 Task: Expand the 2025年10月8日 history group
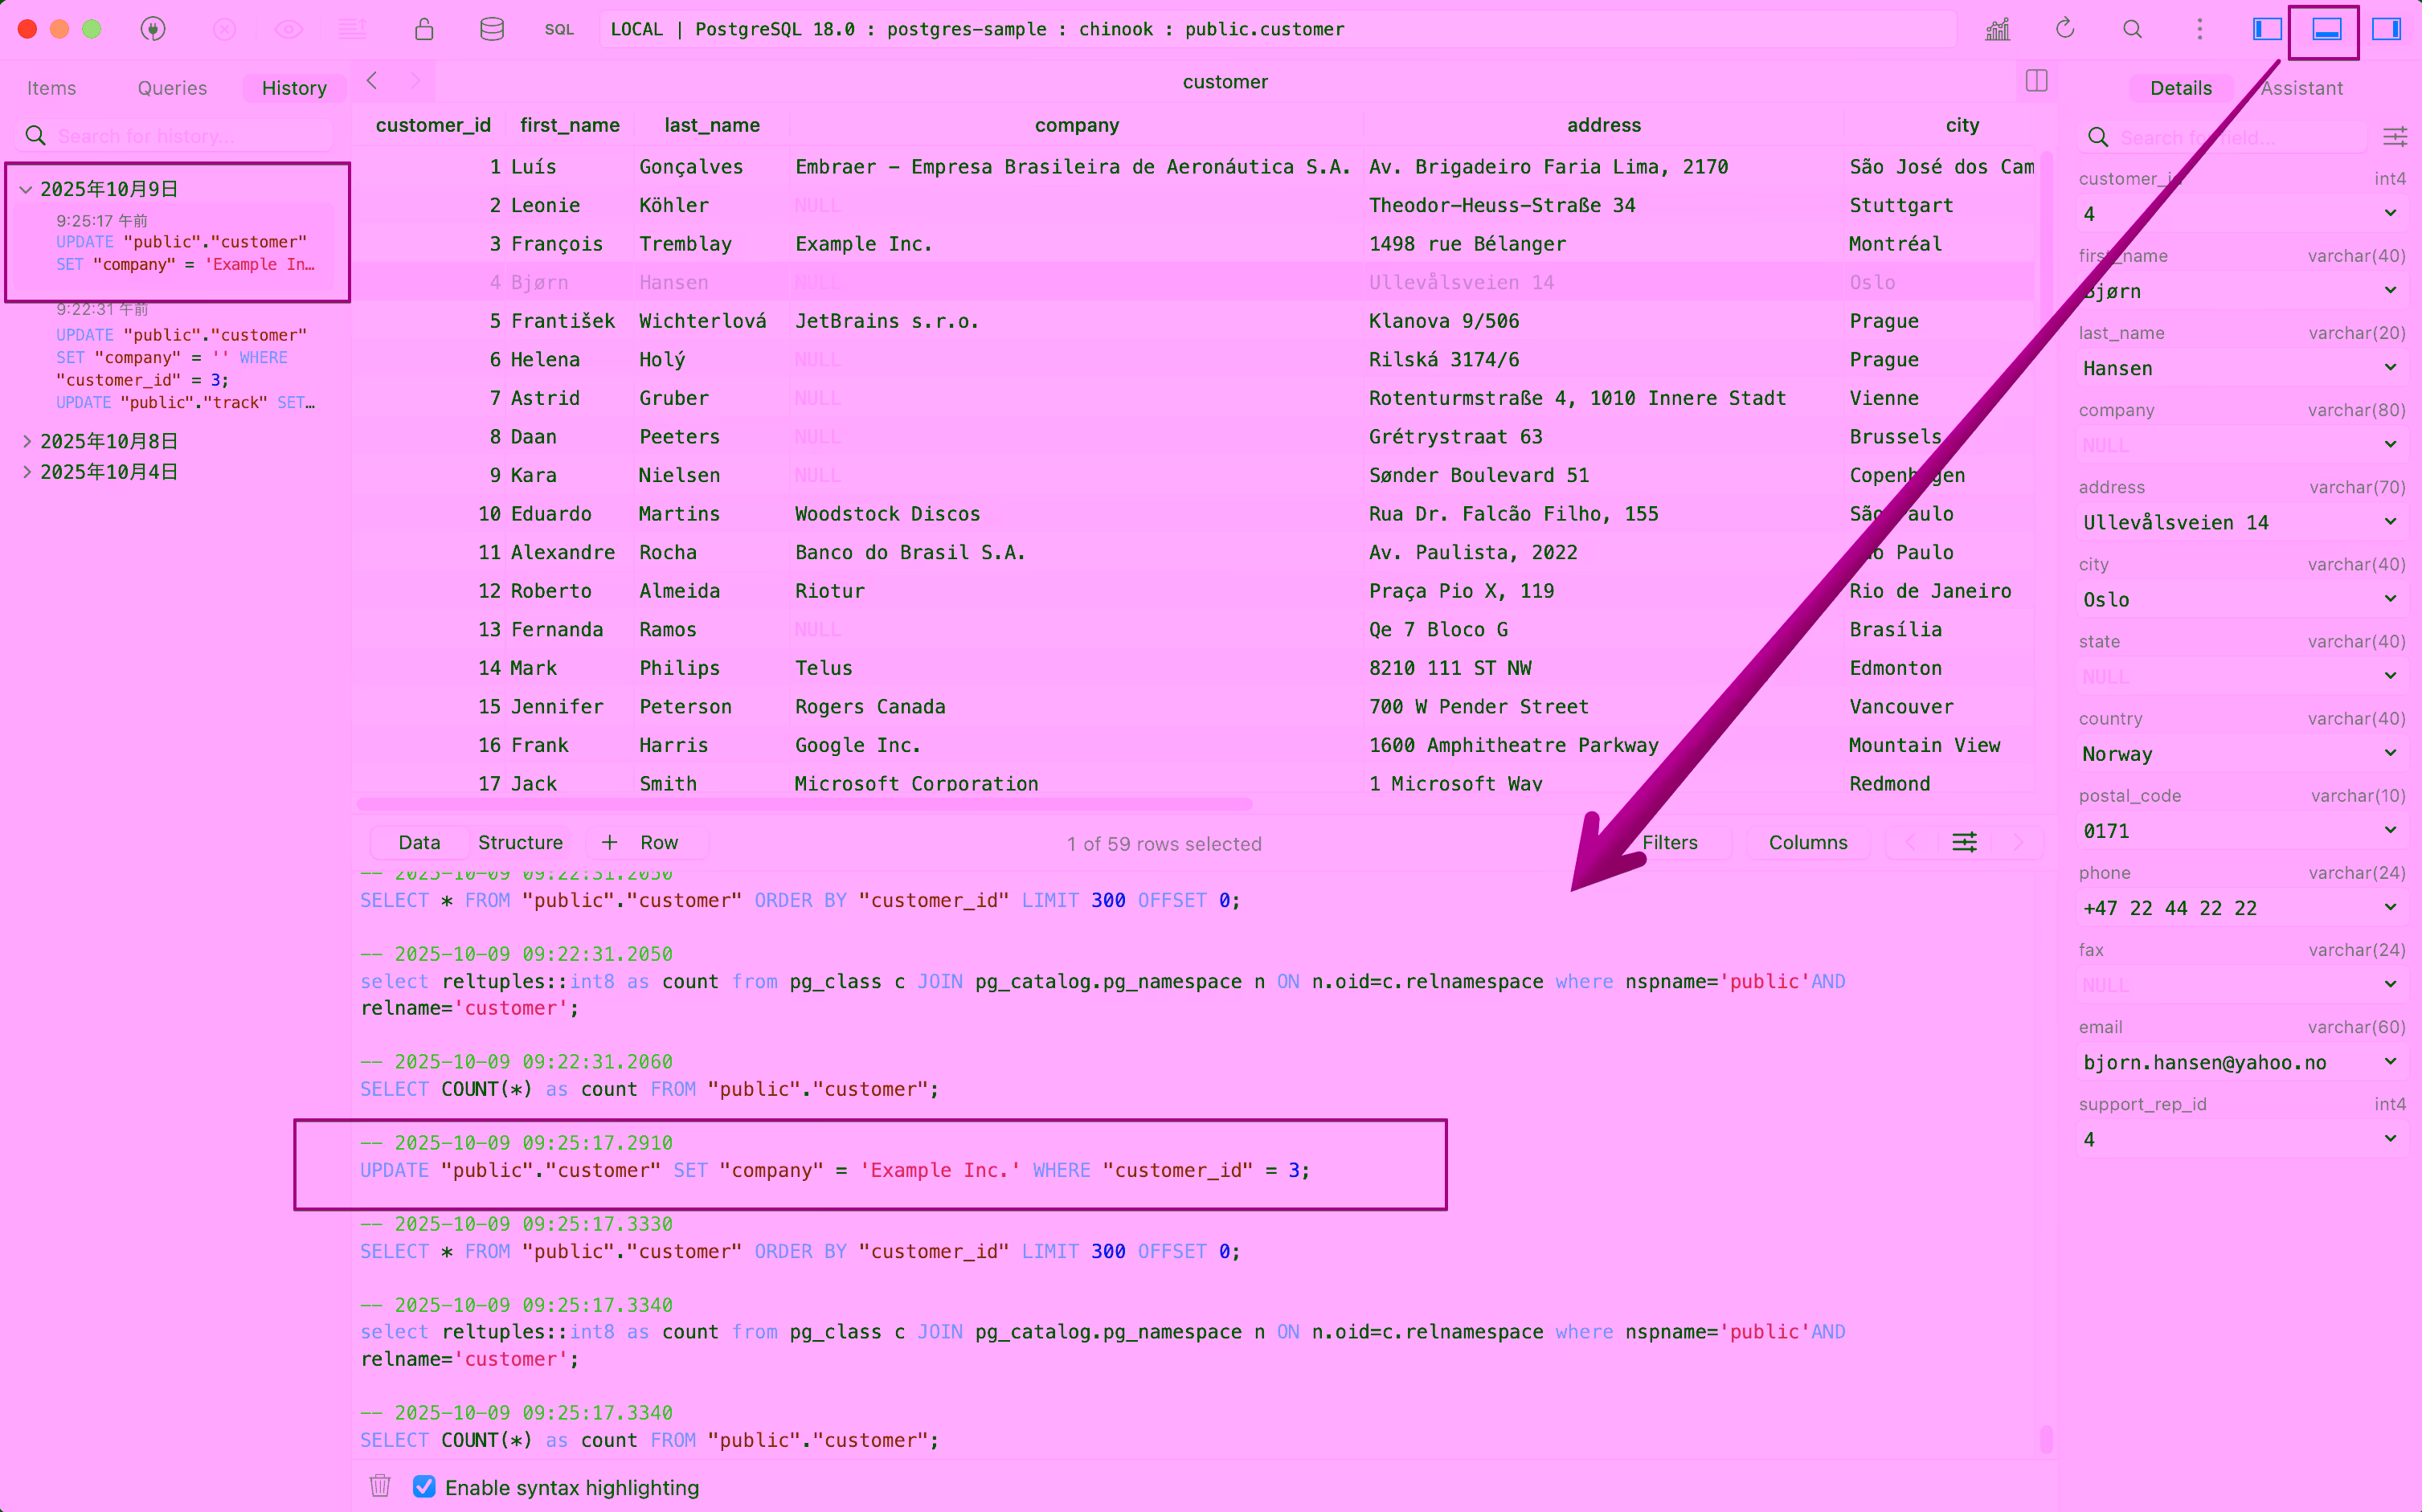click(27, 441)
